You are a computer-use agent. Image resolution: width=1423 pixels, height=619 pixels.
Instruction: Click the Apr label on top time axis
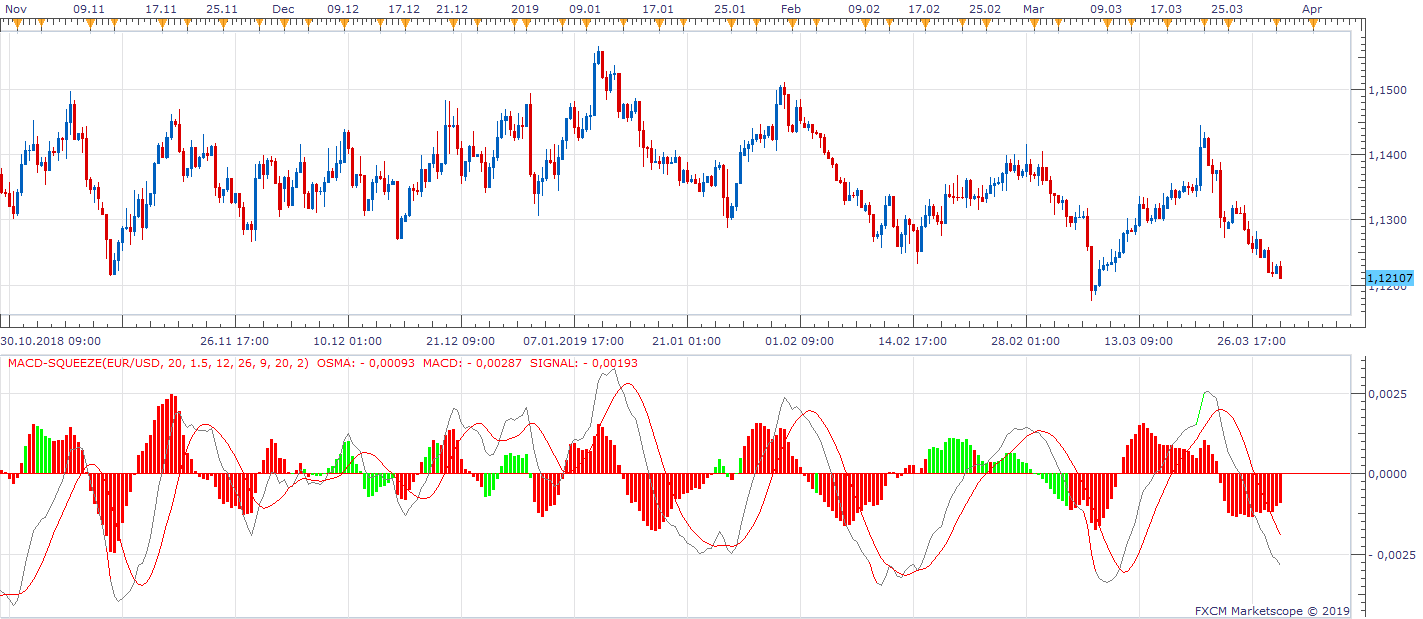tap(1312, 8)
